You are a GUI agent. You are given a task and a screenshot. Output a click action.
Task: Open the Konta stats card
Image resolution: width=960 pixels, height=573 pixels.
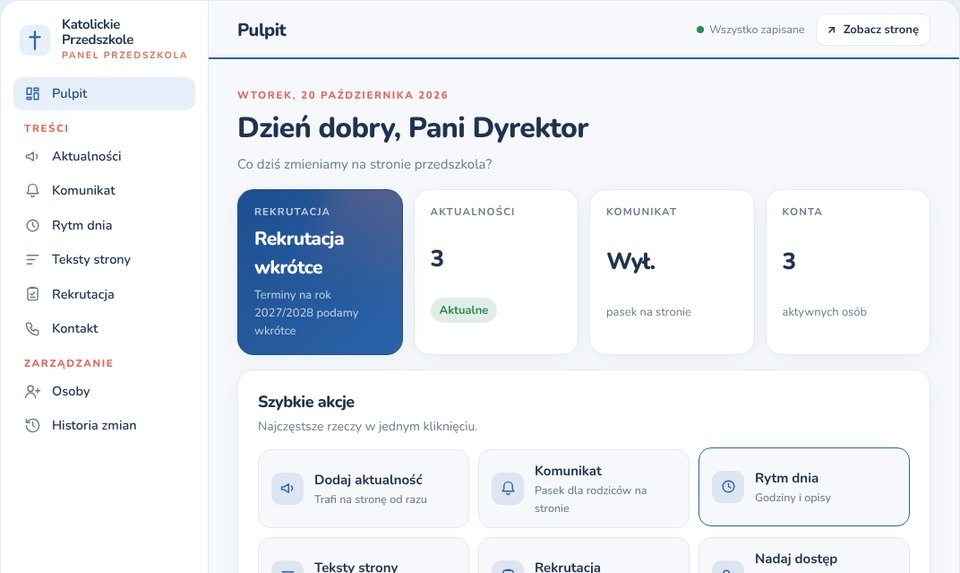pos(848,272)
